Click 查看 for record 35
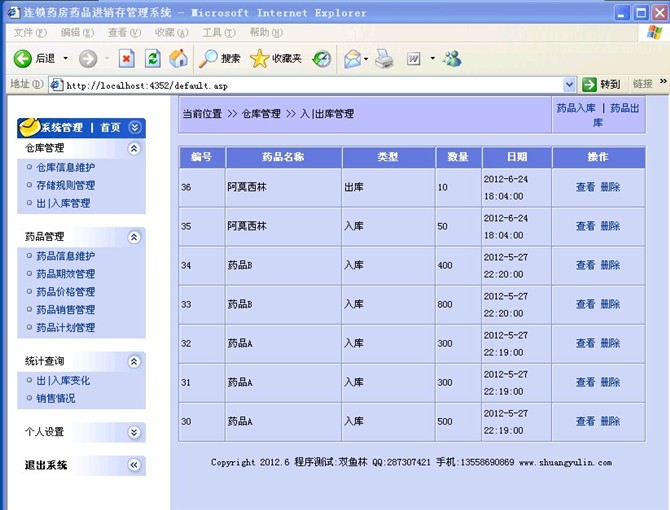The height and width of the screenshot is (510, 670). click(x=585, y=226)
